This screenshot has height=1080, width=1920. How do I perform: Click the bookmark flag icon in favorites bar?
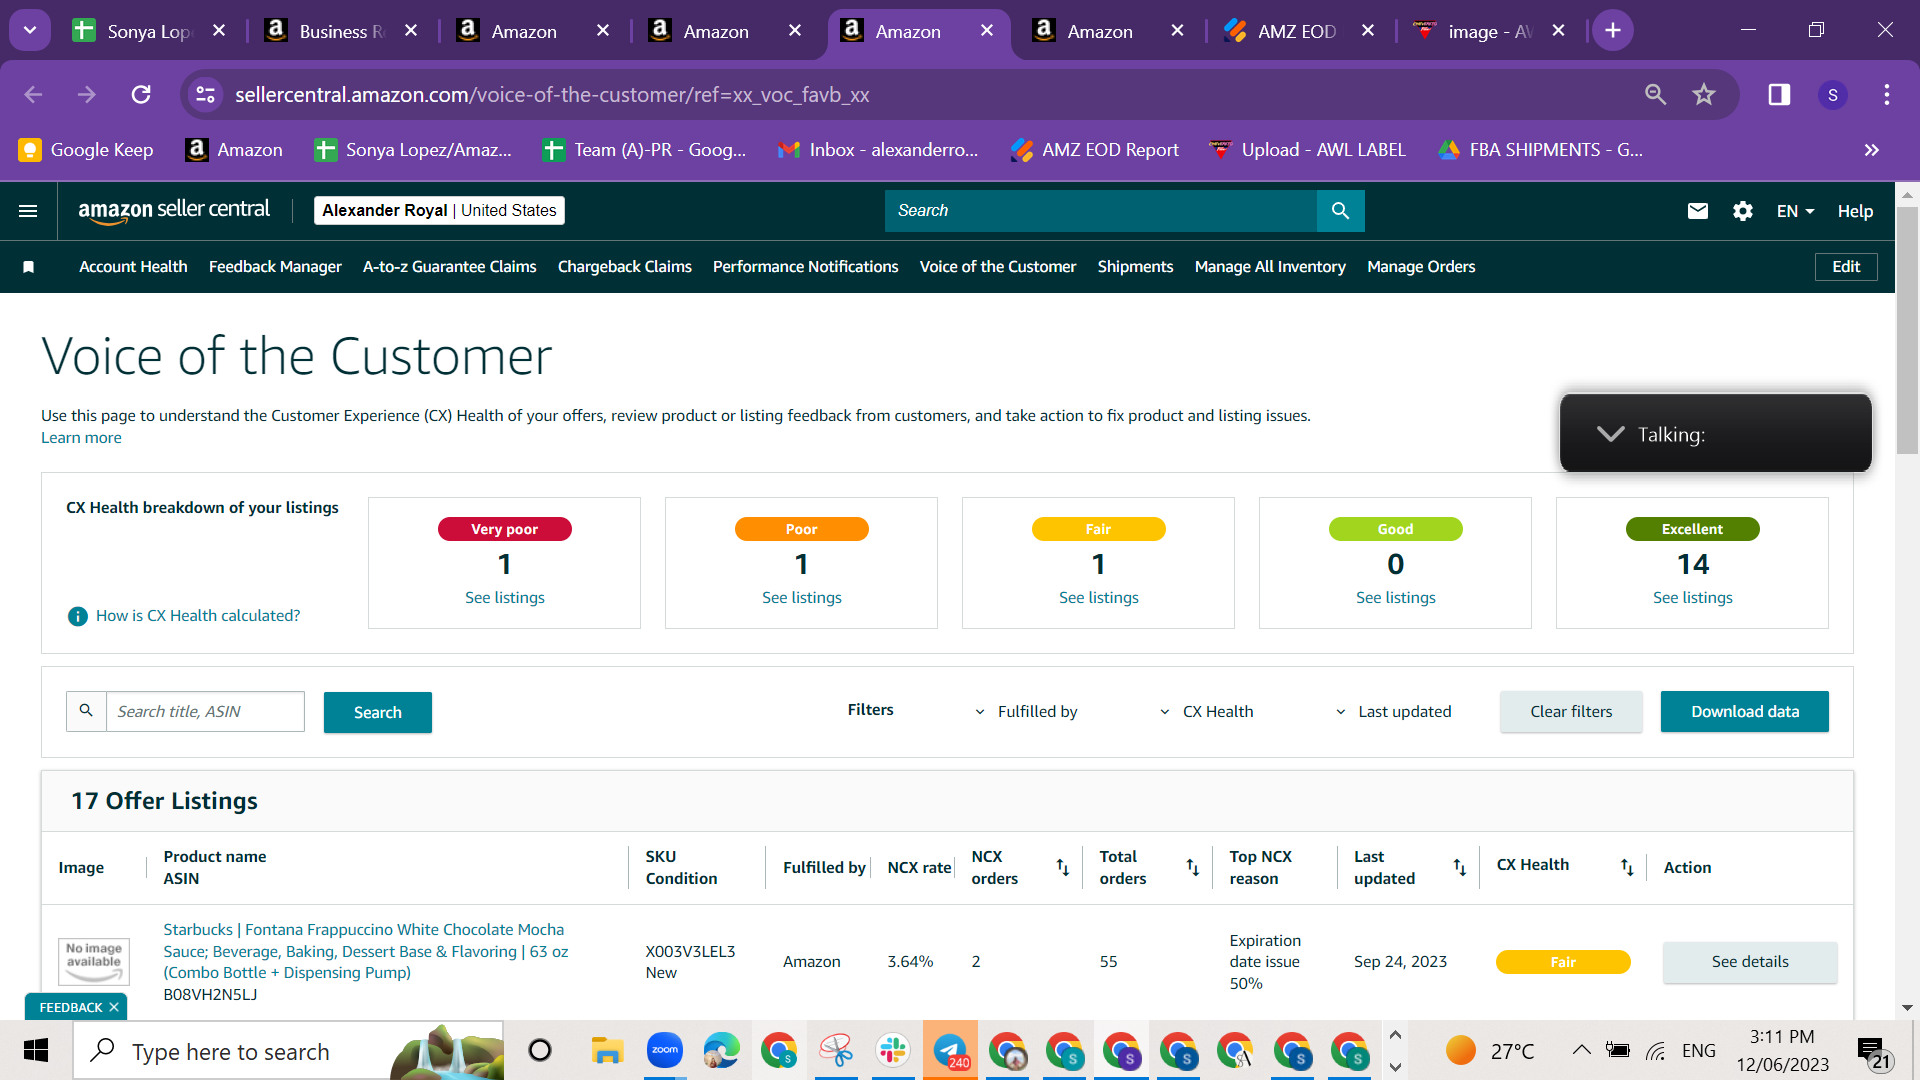[29, 267]
